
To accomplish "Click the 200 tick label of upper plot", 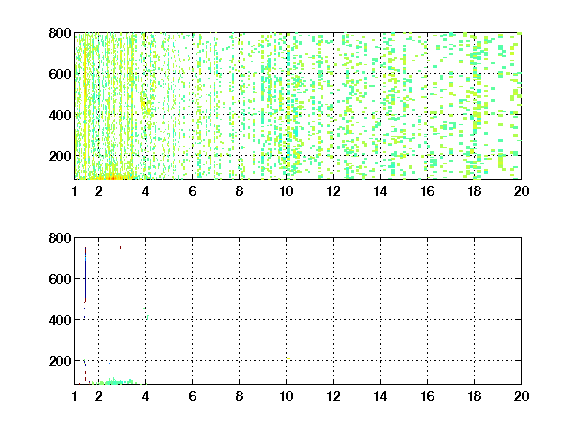I will tap(60, 156).
